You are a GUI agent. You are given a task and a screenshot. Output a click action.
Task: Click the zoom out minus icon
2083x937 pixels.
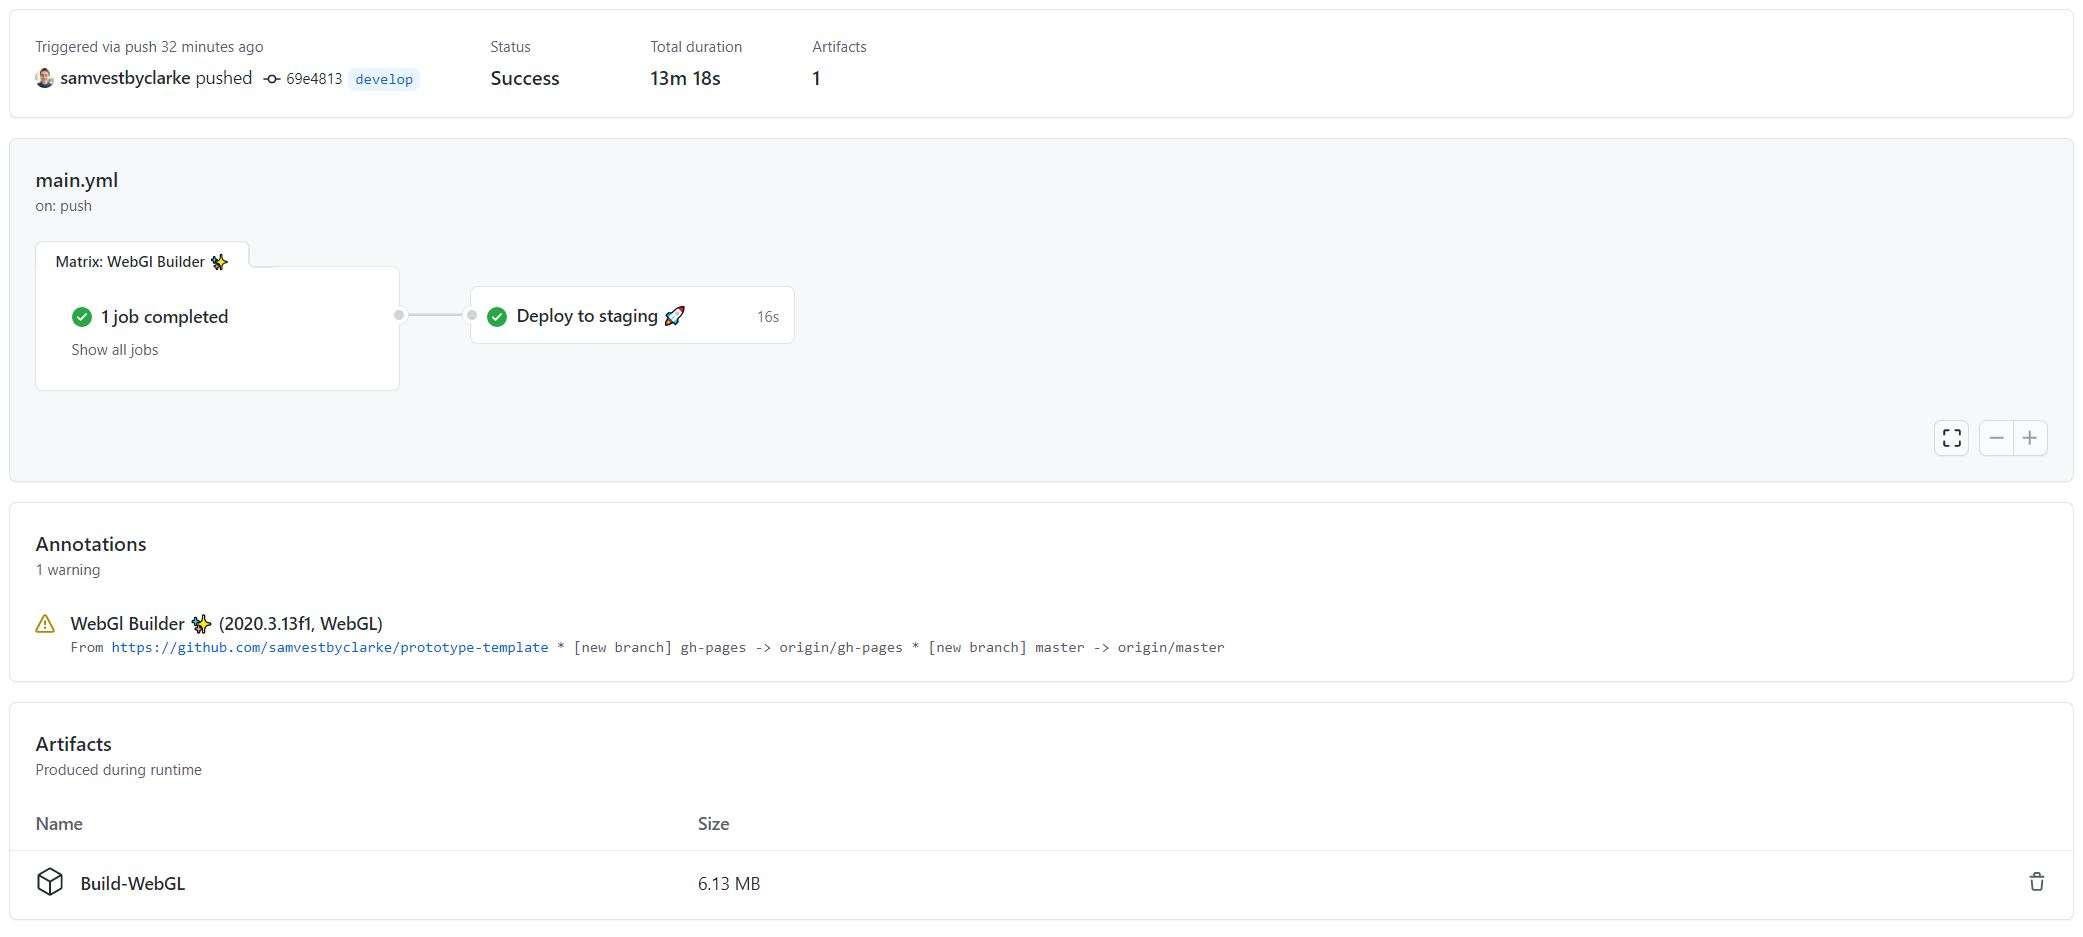1996,437
